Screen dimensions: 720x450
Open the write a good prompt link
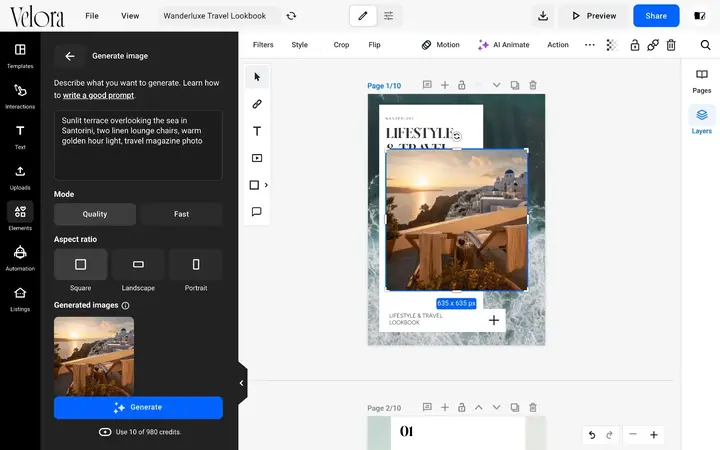pos(98,96)
